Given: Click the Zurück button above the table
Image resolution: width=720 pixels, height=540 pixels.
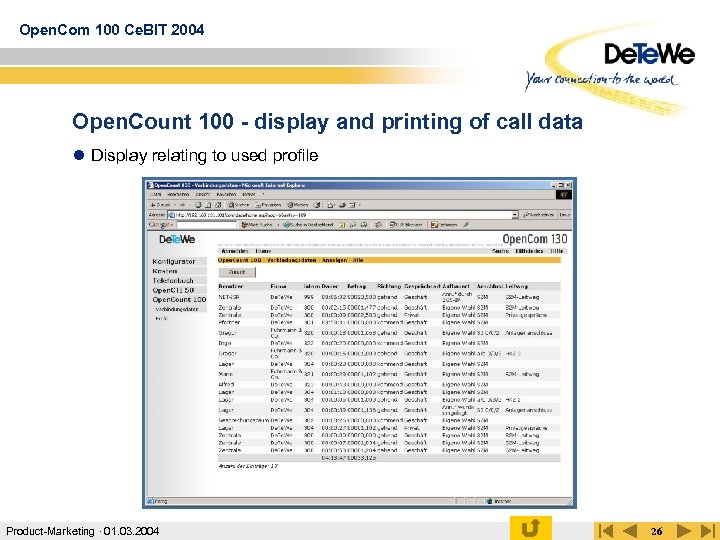Looking at the screenshot, I should tap(237, 272).
